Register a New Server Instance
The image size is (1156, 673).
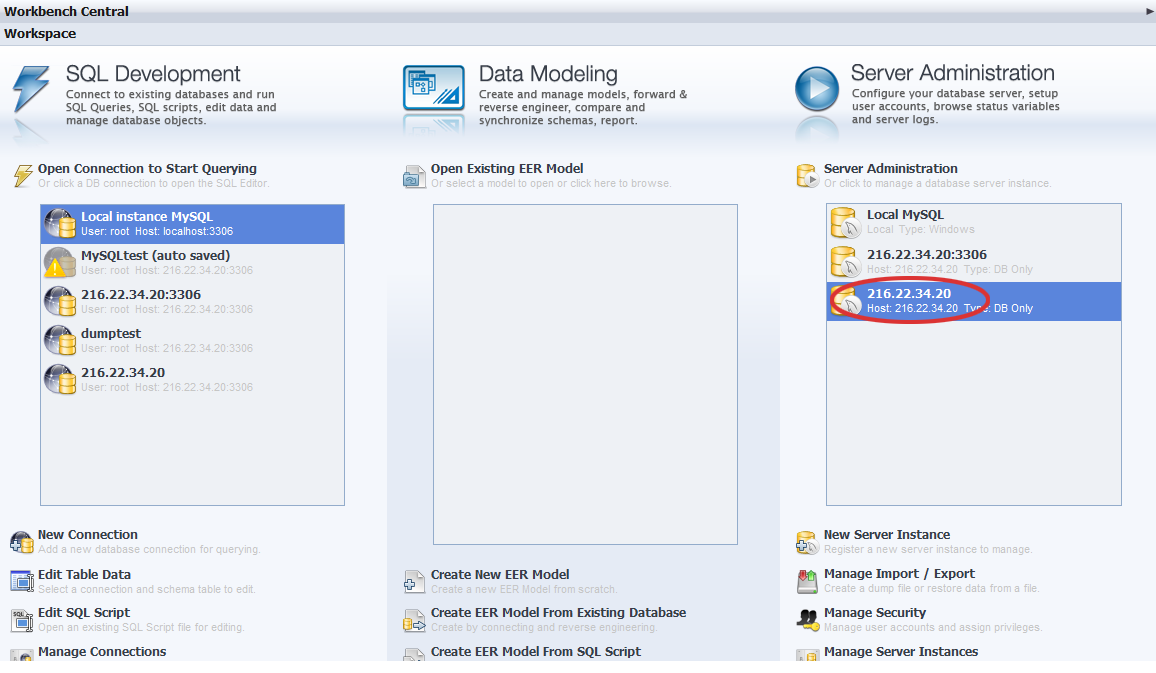887,534
